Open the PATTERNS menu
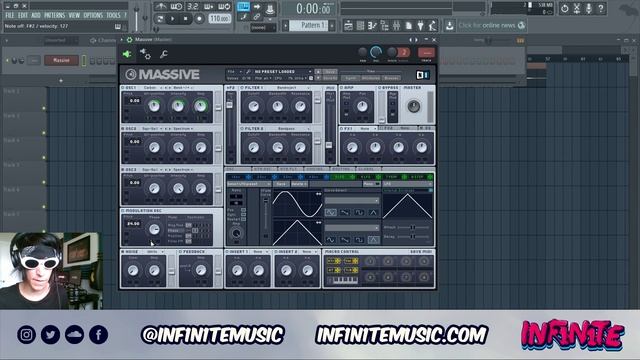 pyautogui.click(x=54, y=16)
